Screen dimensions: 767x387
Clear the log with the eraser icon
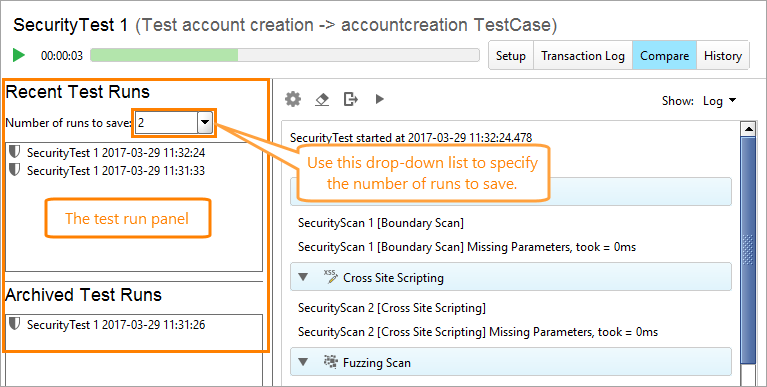[321, 100]
